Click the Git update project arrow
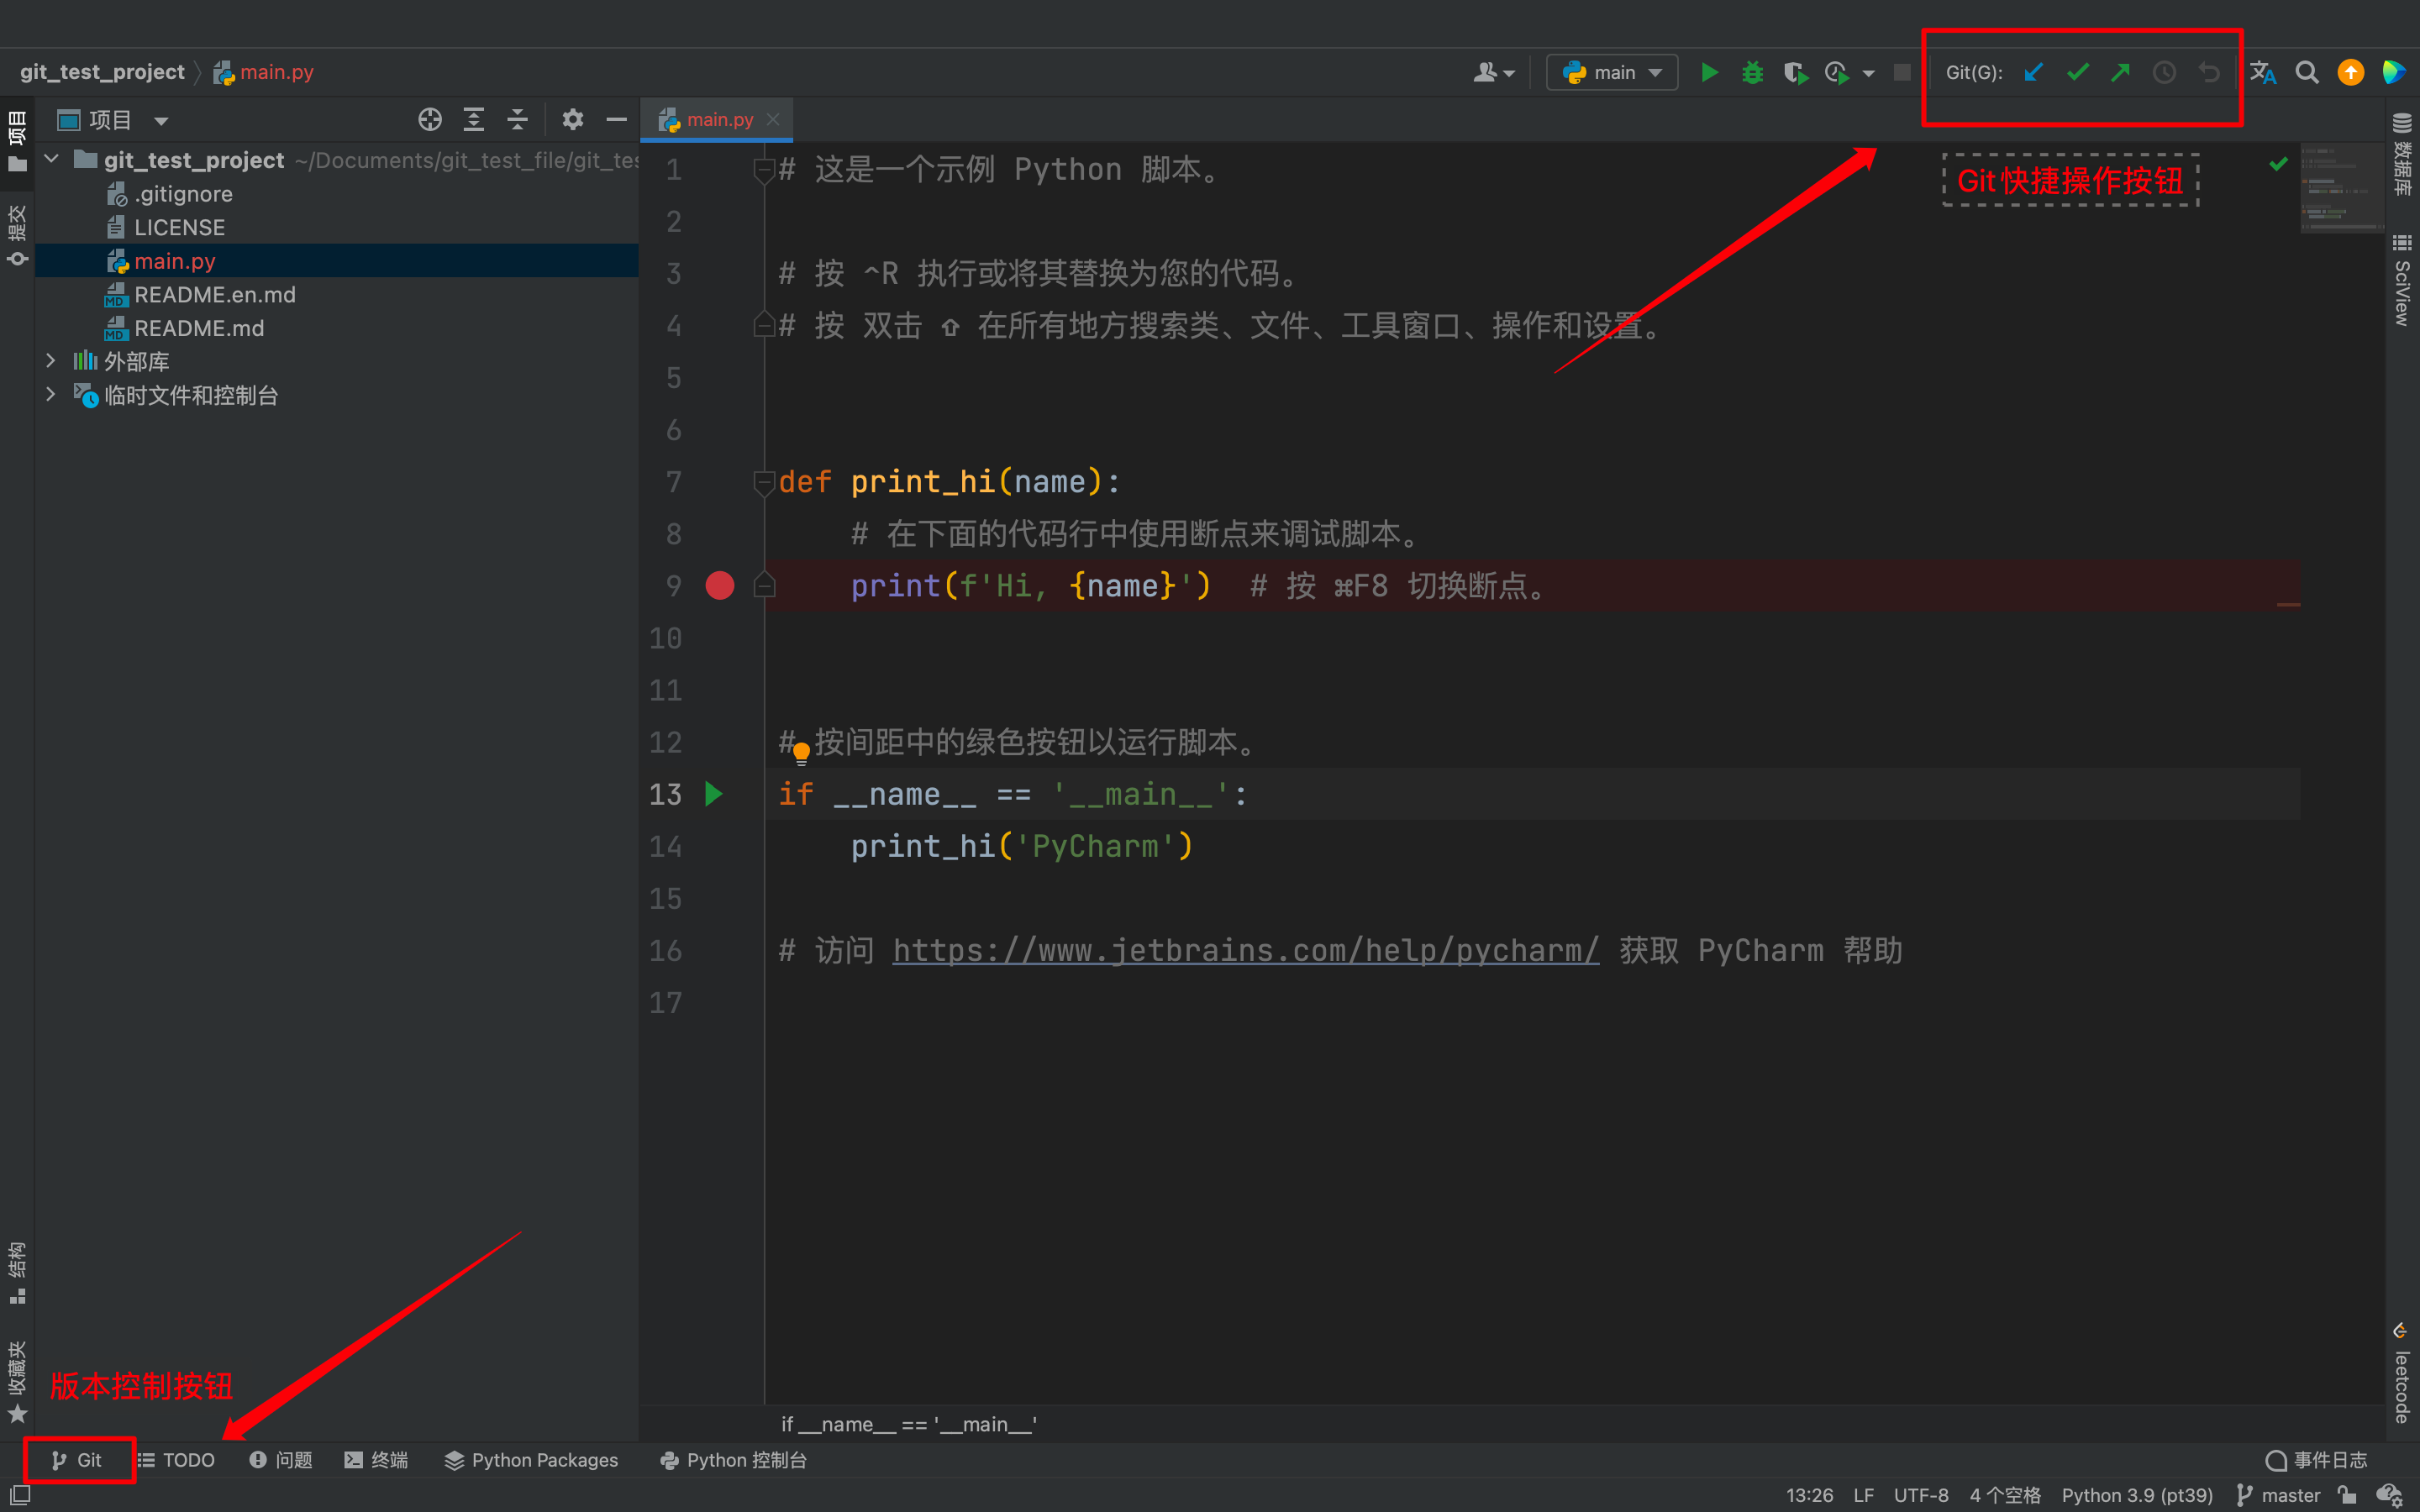 pos(2033,73)
